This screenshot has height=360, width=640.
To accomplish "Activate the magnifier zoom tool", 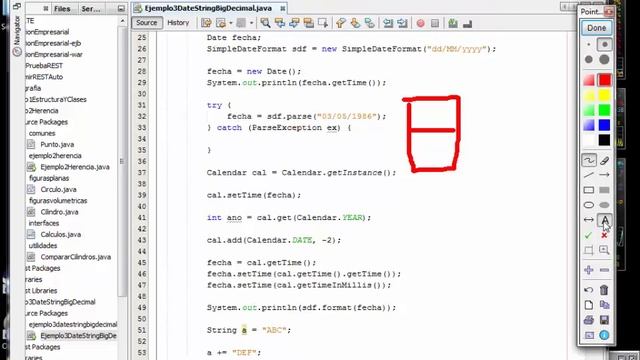I will pos(604,250).
